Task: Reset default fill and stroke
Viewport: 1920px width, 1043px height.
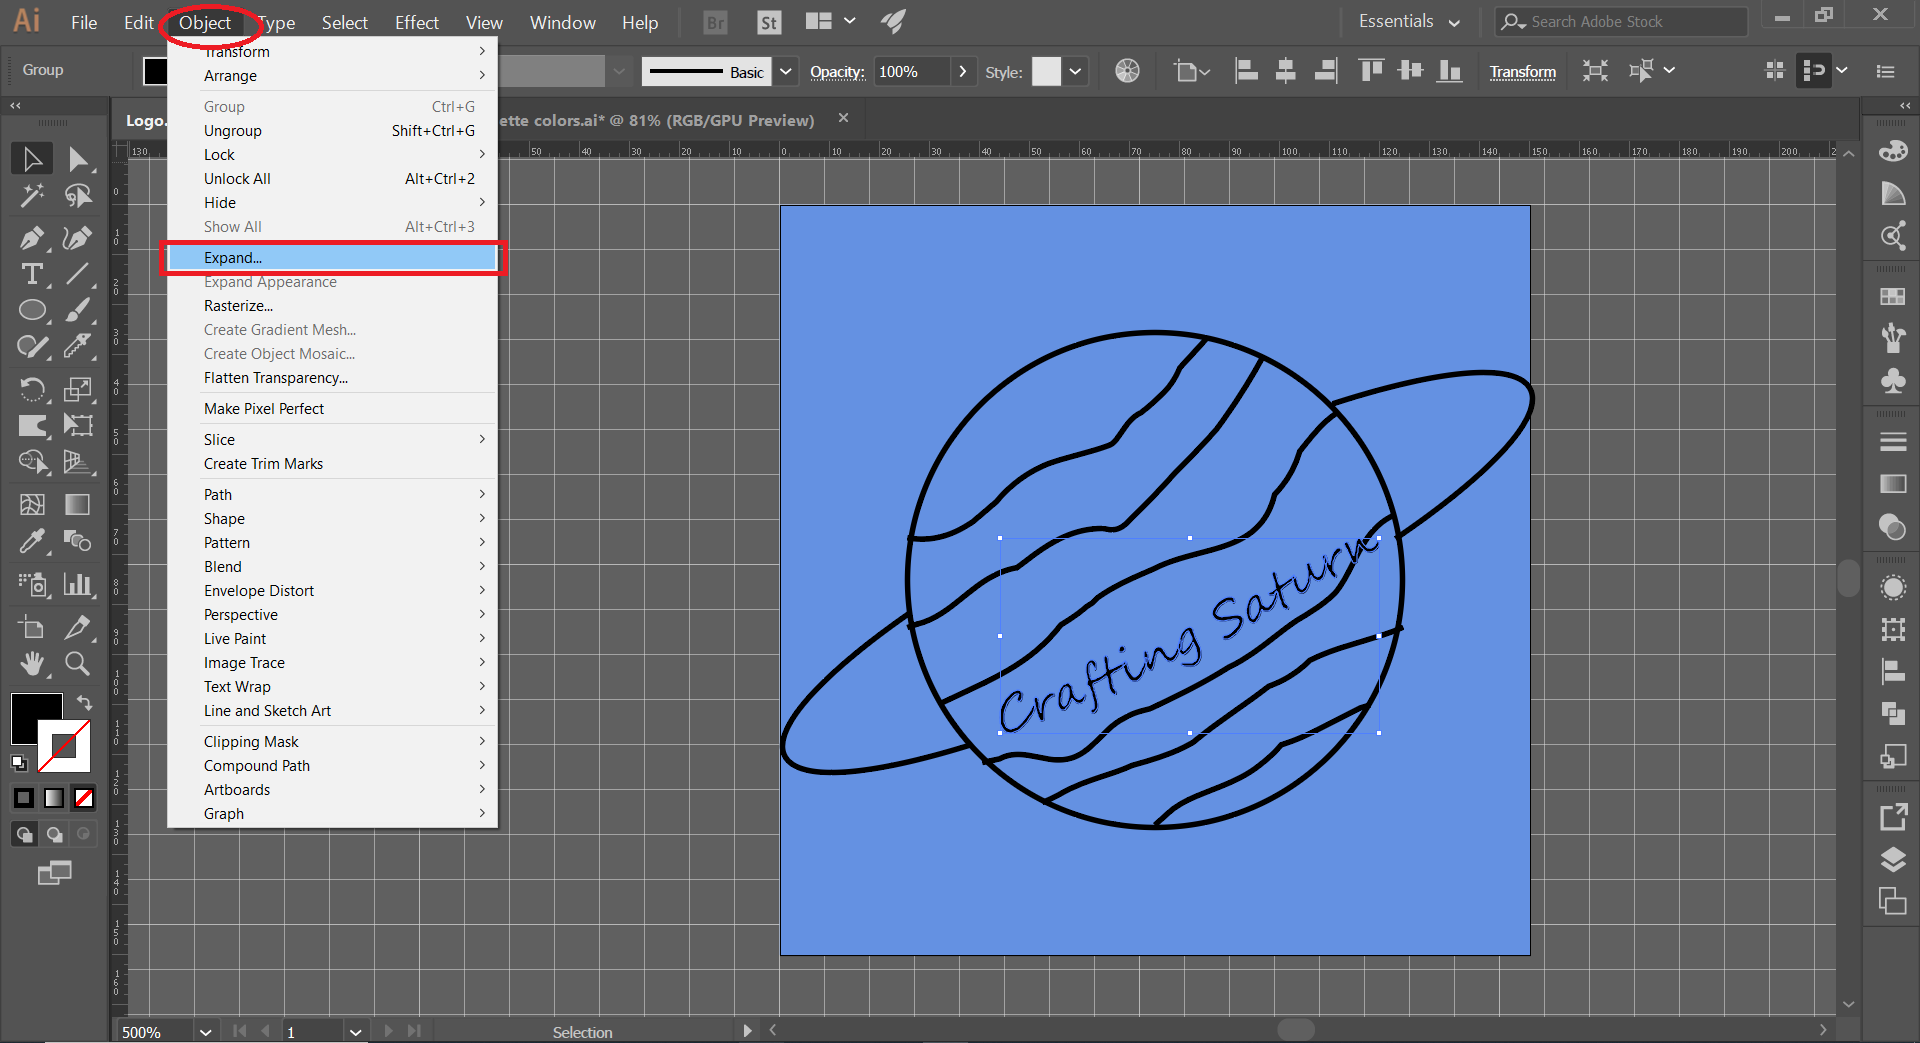Action: (19, 763)
